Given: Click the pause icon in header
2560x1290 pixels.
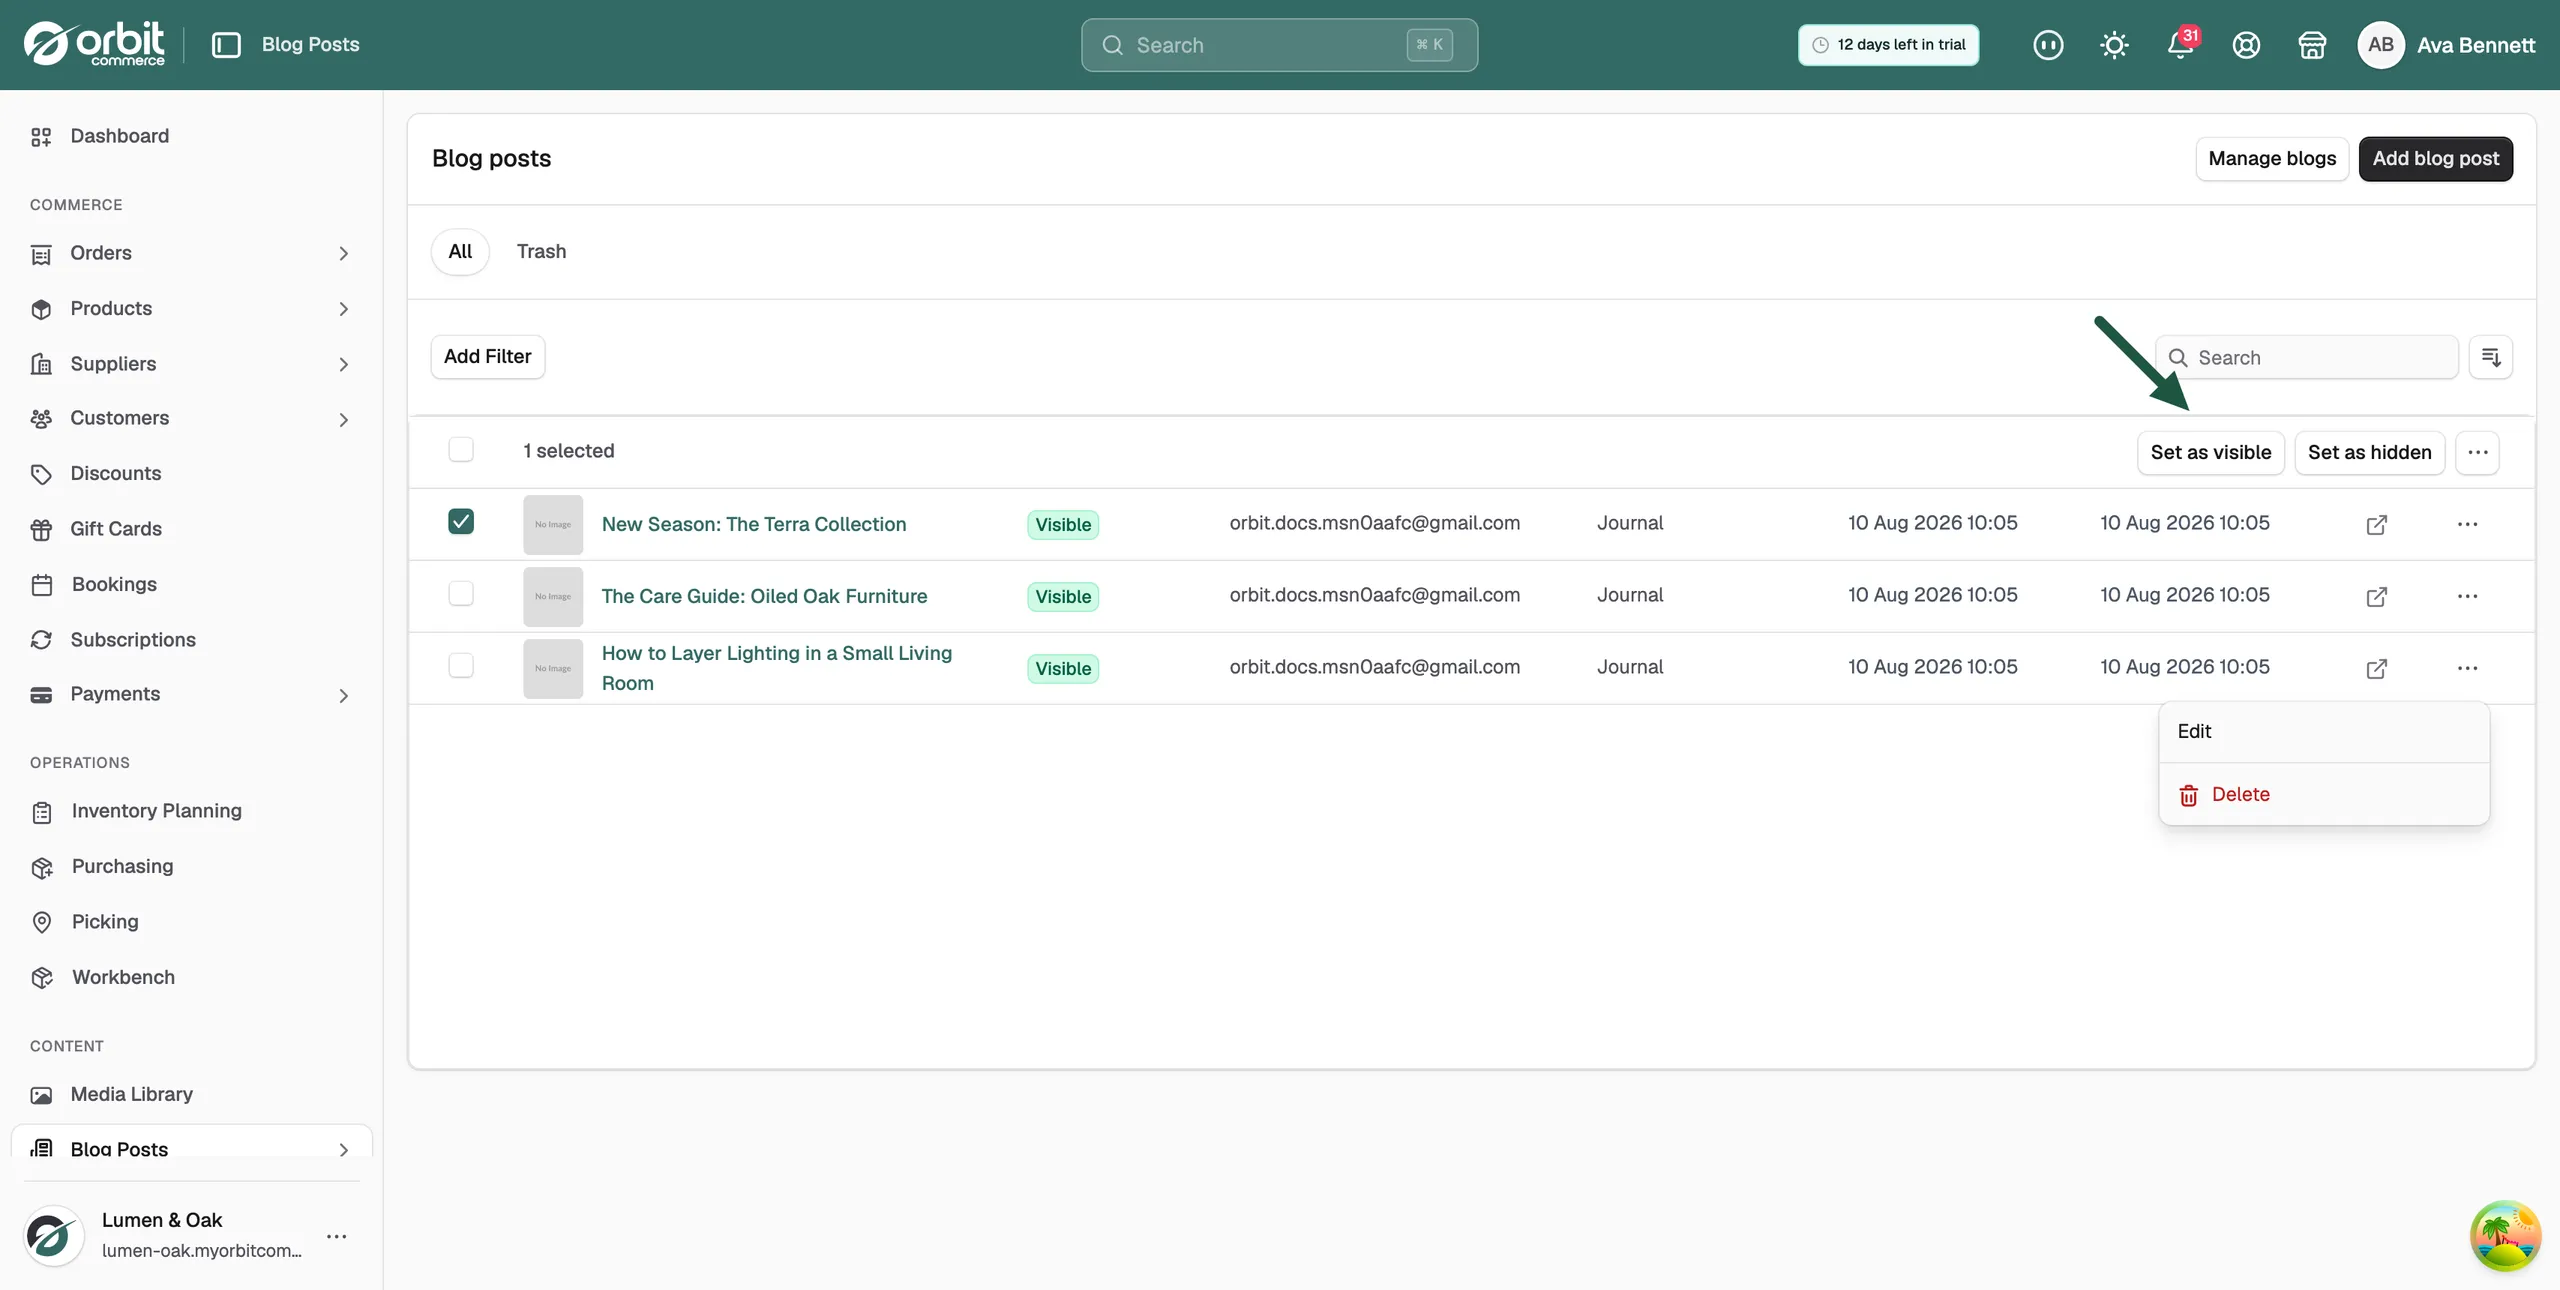Looking at the screenshot, I should pos(2048,45).
